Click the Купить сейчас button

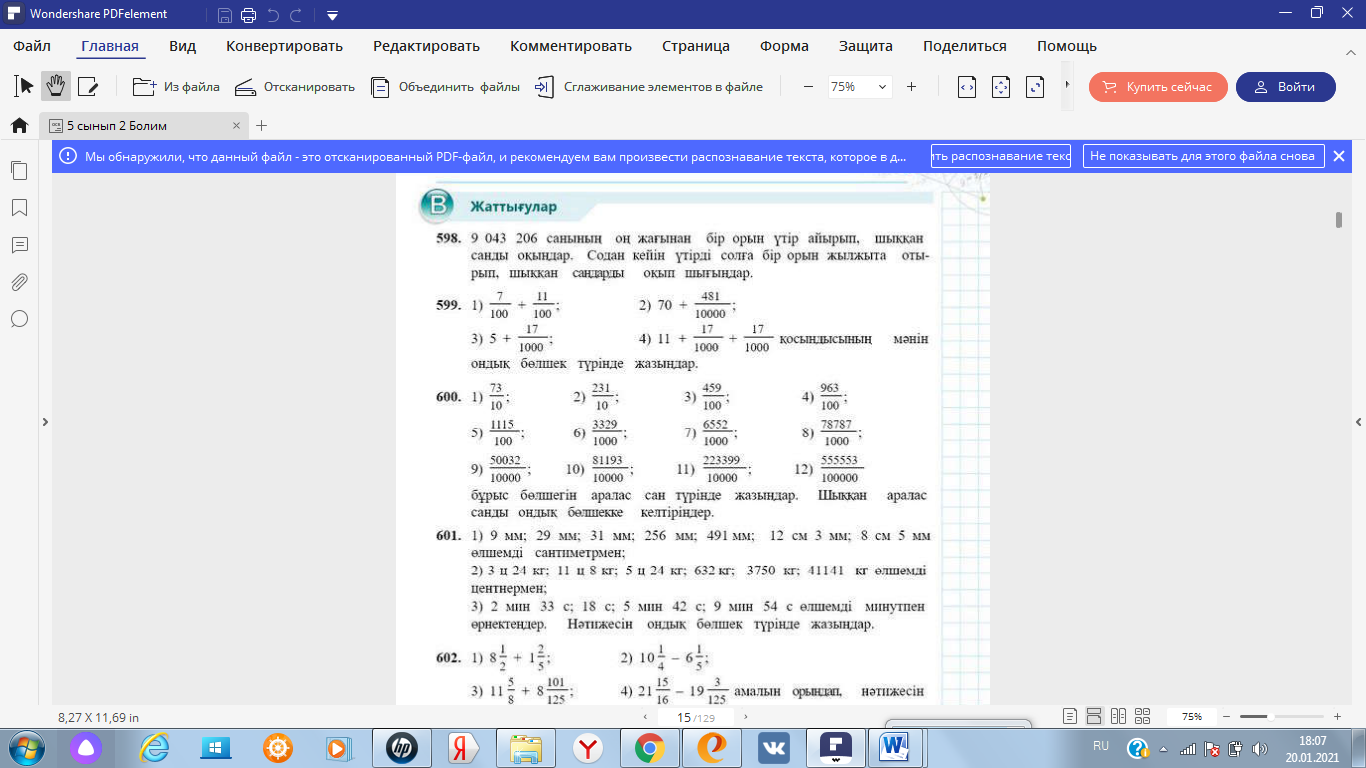click(x=1158, y=87)
